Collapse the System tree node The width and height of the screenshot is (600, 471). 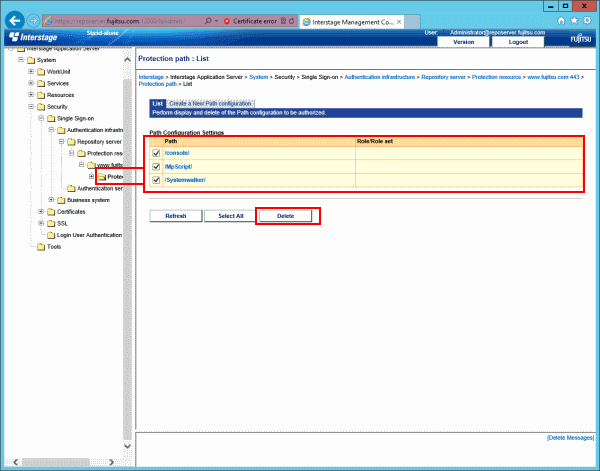[21, 60]
